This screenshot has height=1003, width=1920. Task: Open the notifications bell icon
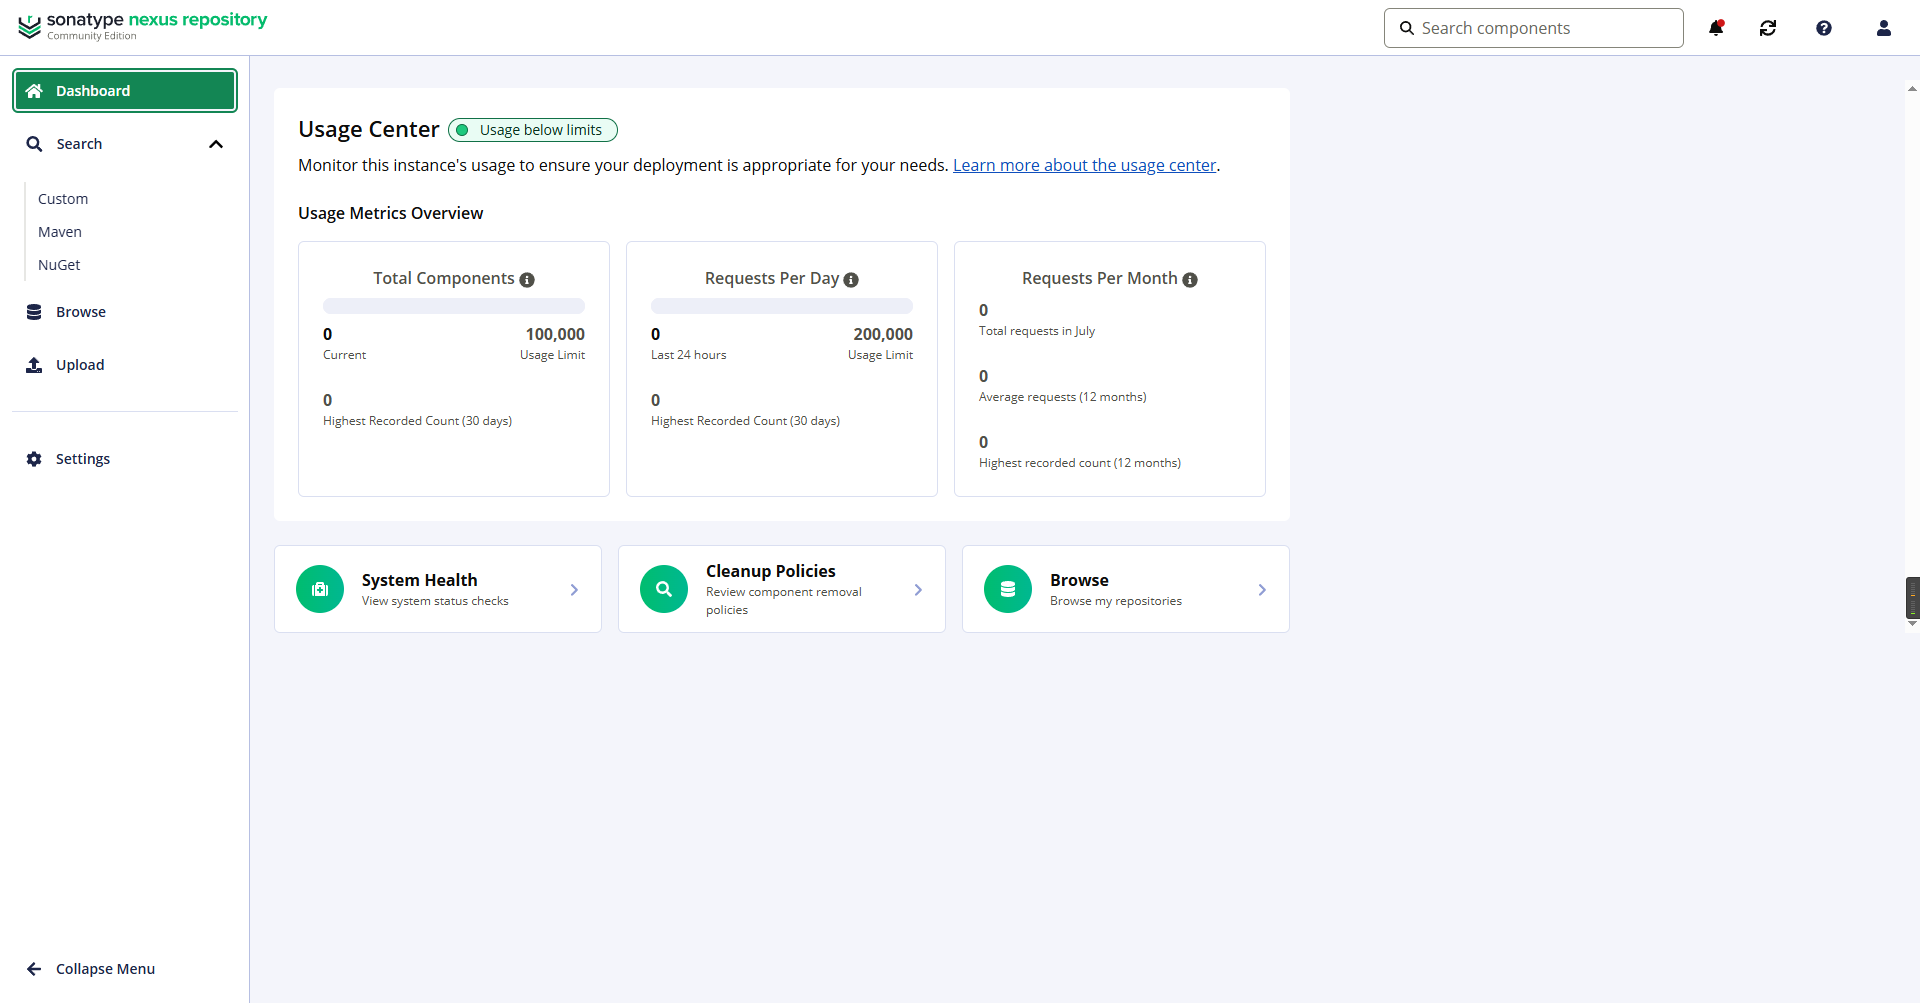coord(1716,28)
